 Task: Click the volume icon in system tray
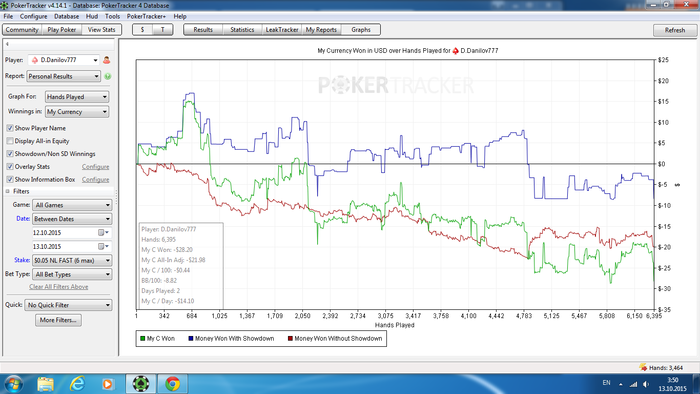[x=646, y=384]
